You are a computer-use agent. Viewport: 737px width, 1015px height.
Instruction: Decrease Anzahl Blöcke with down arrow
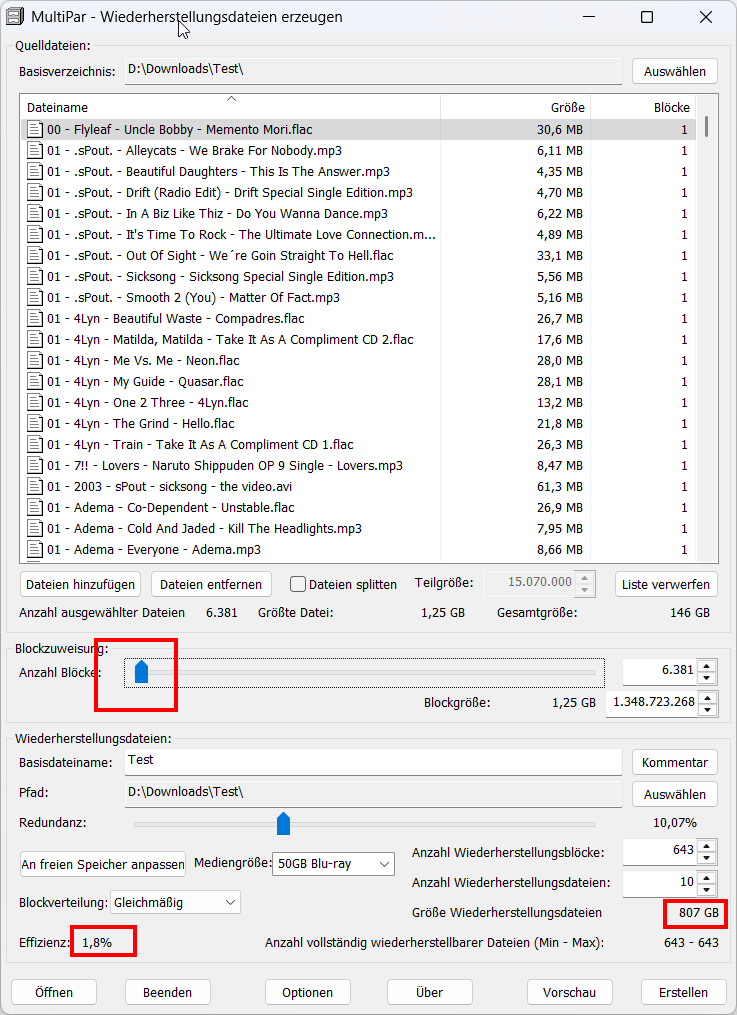point(707,678)
